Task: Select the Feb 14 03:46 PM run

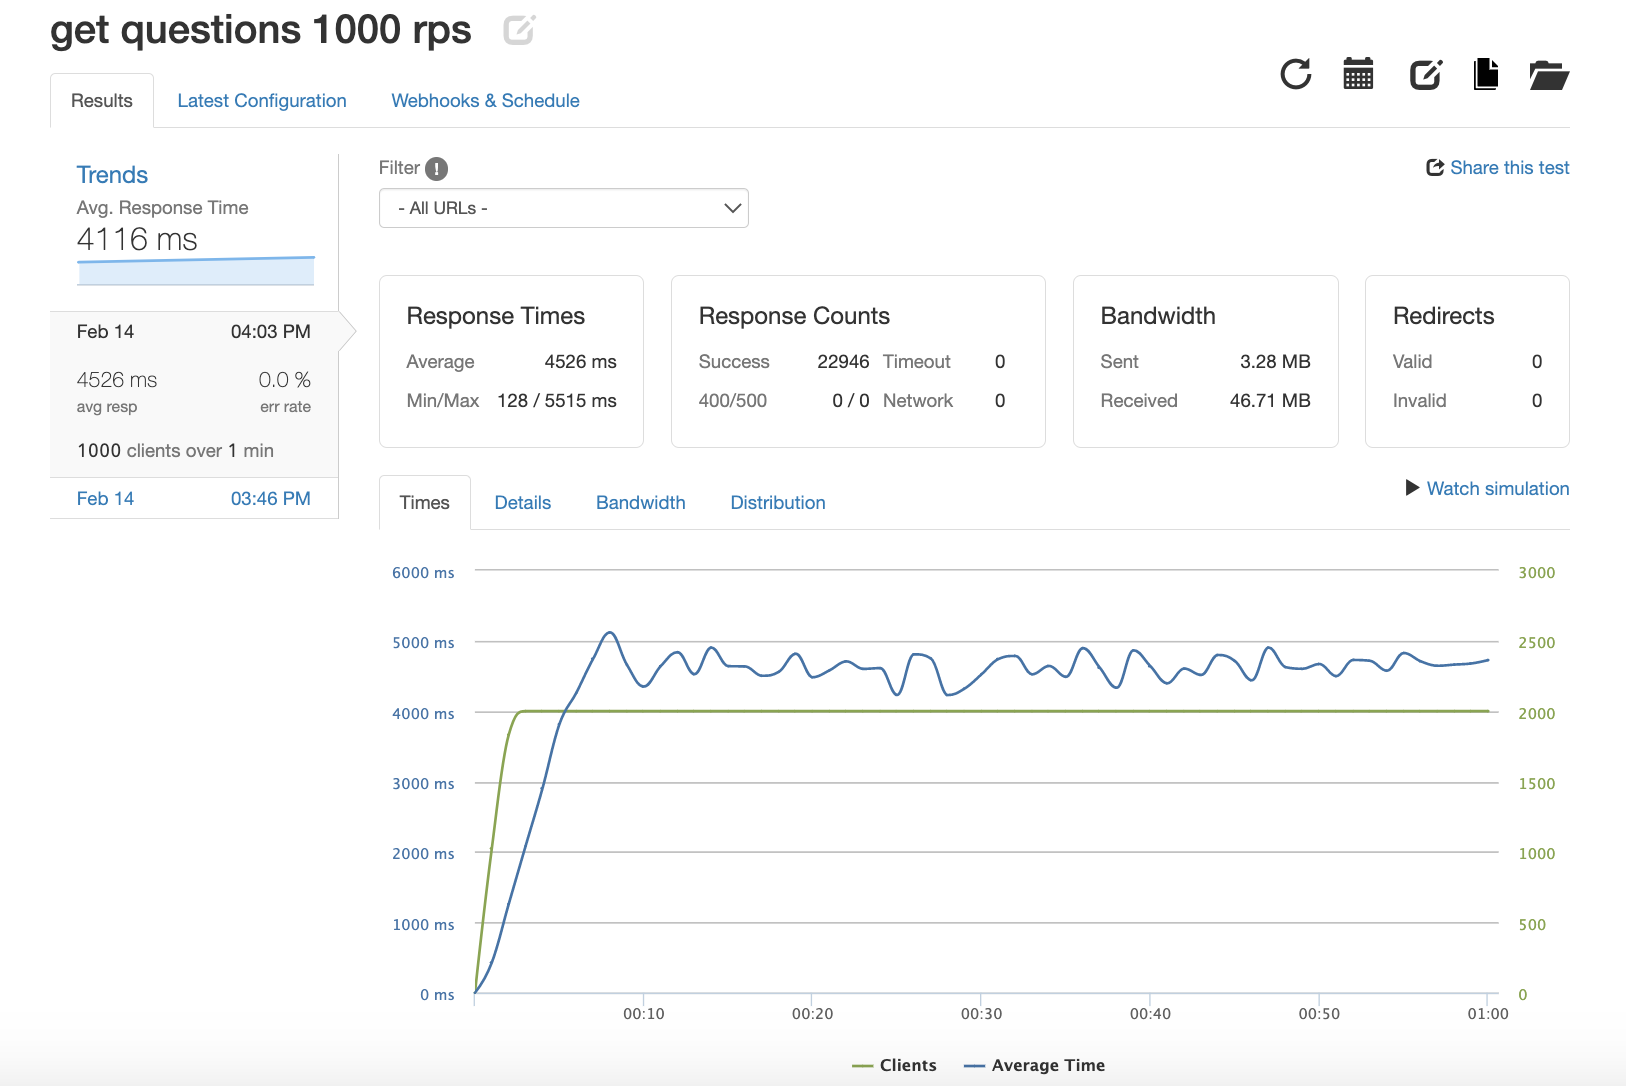Action: coord(194,499)
